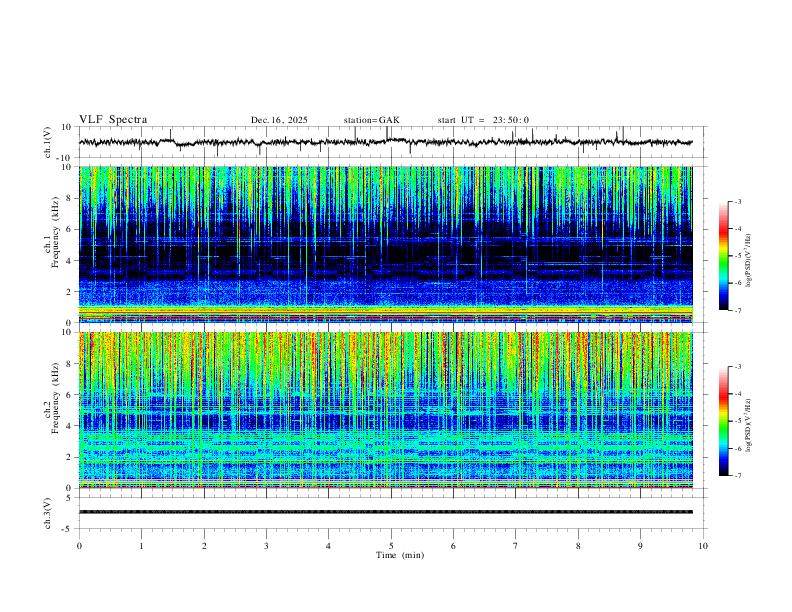792x612 pixels.
Task: Click inside the ch.2 spectrogram panel
Action: point(386,410)
